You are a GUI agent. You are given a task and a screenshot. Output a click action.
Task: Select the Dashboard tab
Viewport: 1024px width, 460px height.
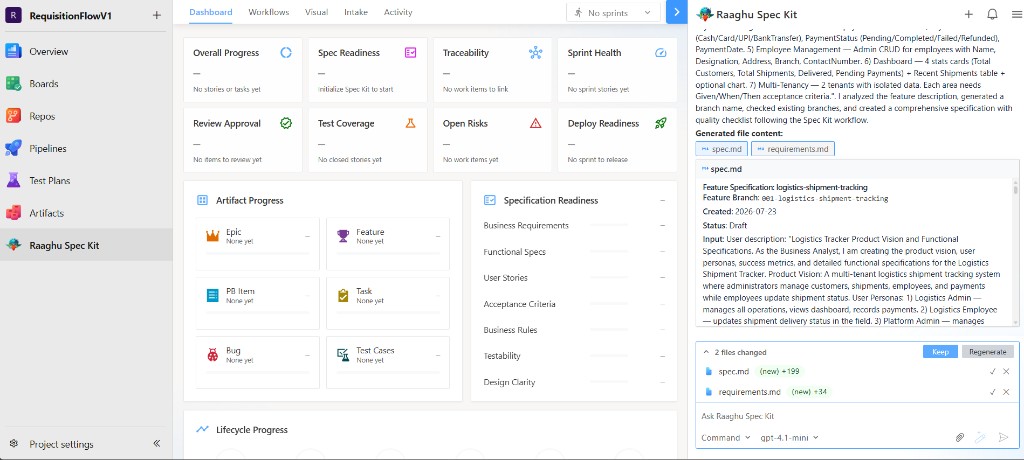click(x=210, y=12)
